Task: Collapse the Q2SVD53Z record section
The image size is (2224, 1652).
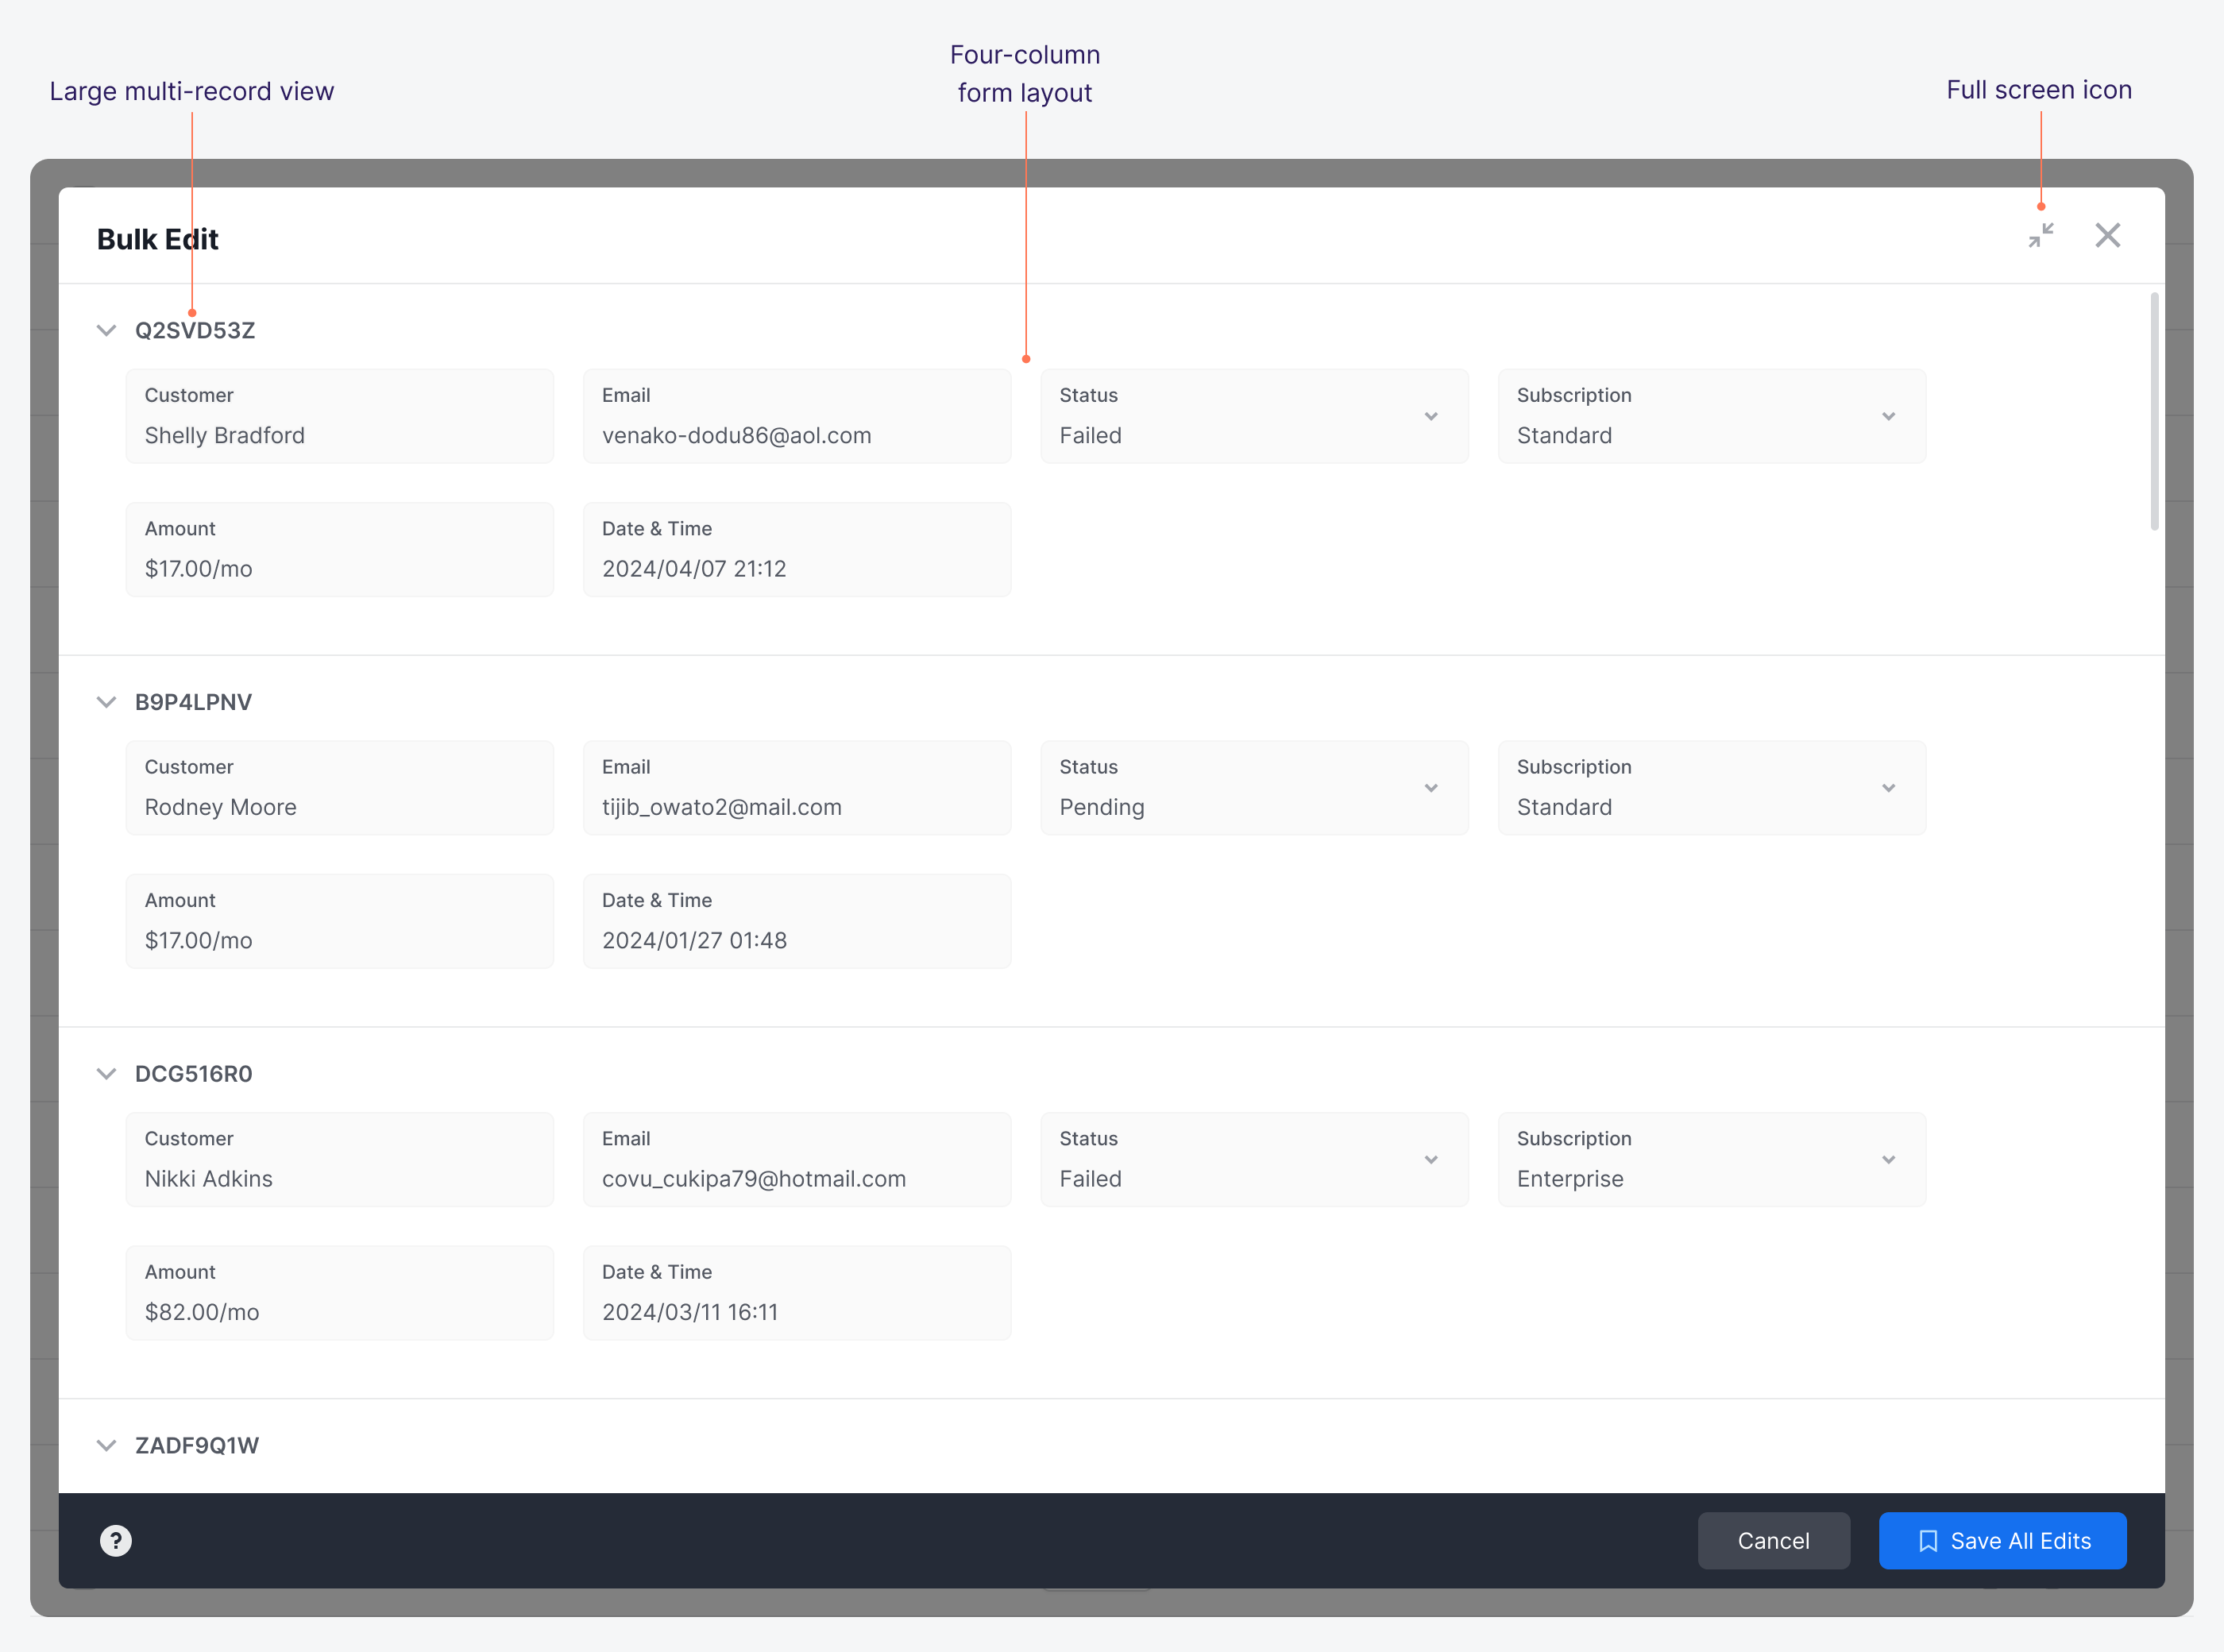Action: [x=107, y=331]
